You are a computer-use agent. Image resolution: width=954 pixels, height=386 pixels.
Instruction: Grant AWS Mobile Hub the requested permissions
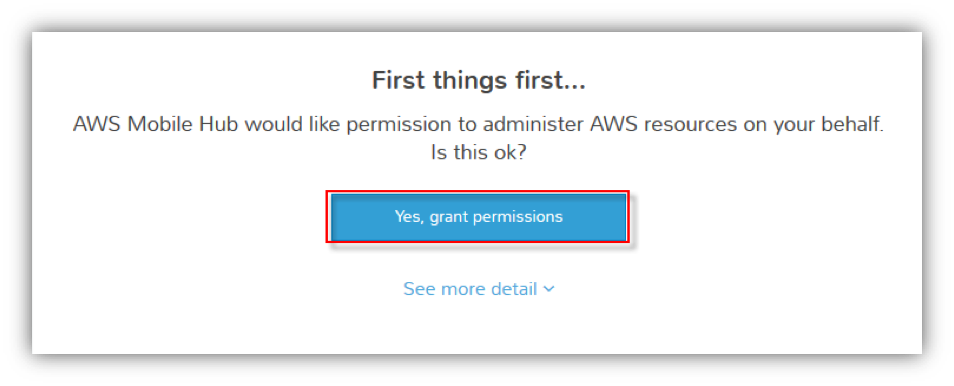[x=478, y=217]
